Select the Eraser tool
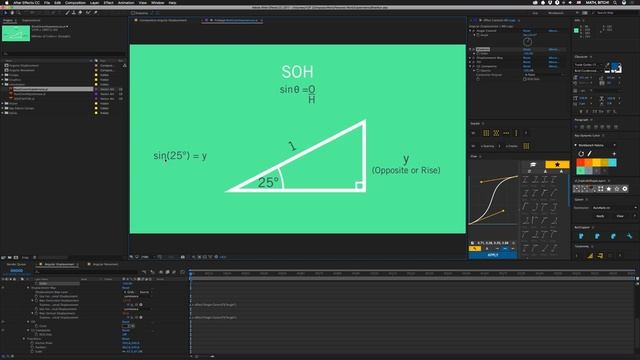640x360 pixels. 80,13
